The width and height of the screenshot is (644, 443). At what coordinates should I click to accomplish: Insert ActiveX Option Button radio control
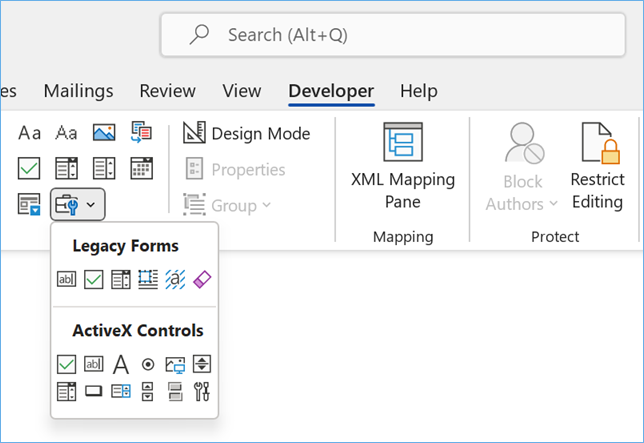coord(148,365)
